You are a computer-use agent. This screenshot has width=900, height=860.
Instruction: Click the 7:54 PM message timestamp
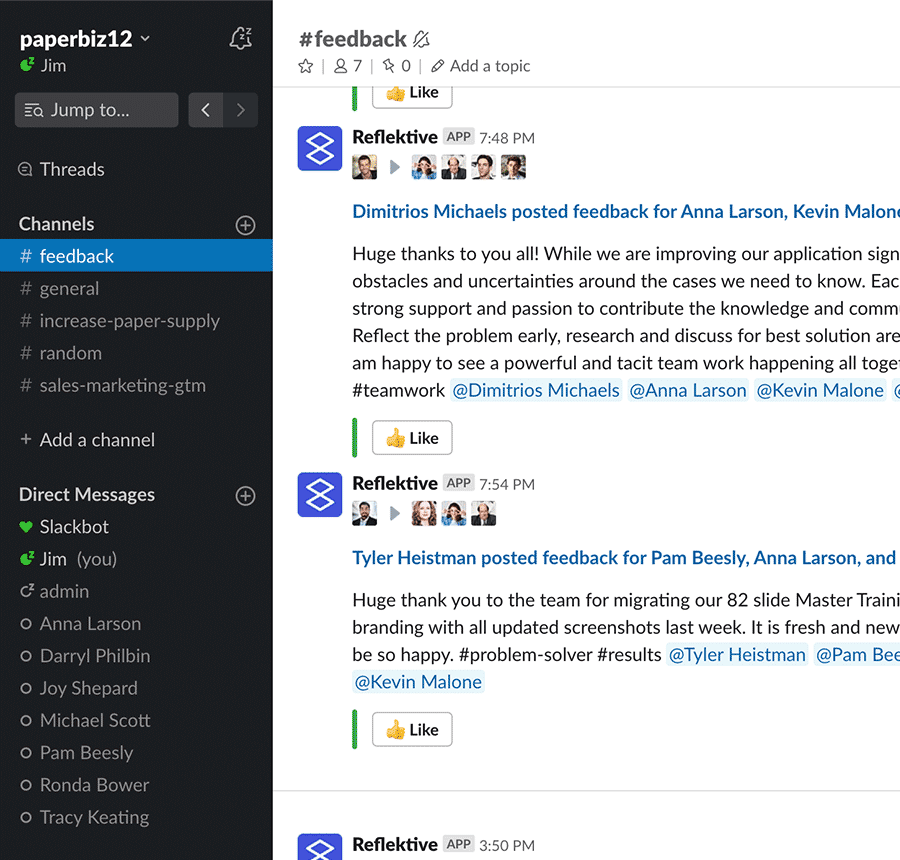click(507, 485)
